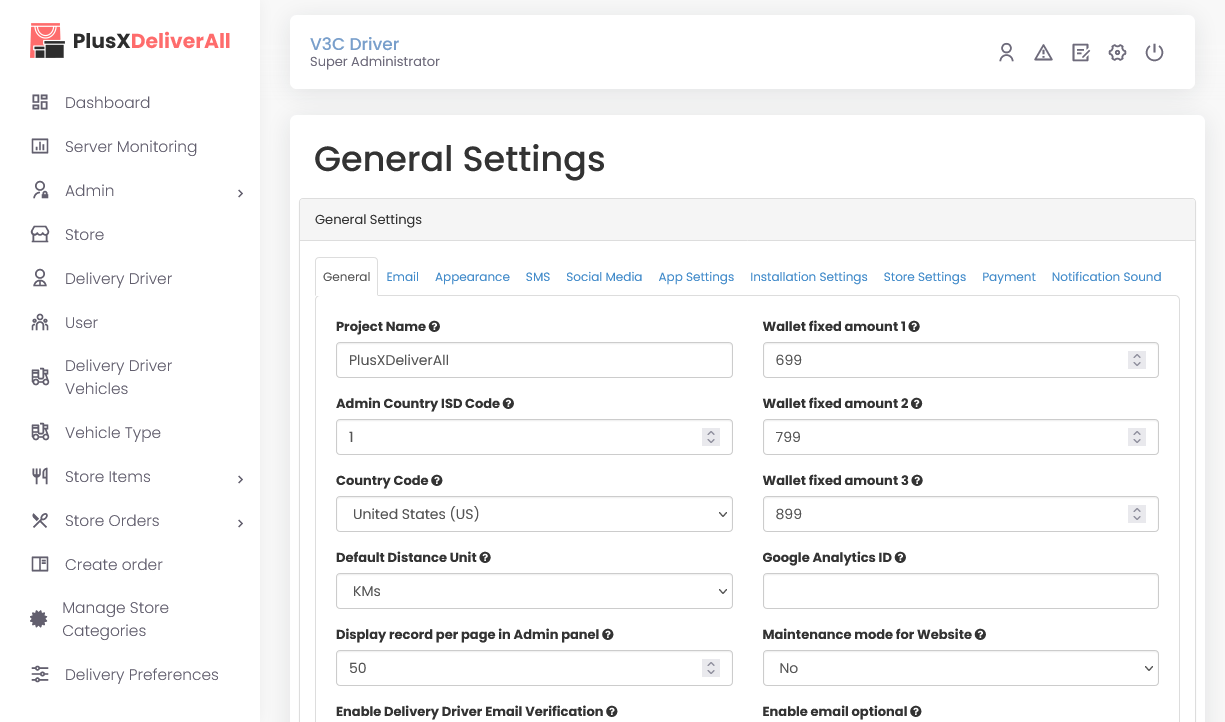Click help icon beside Wallet fixed amount 2
1225x722 pixels.
(916, 403)
